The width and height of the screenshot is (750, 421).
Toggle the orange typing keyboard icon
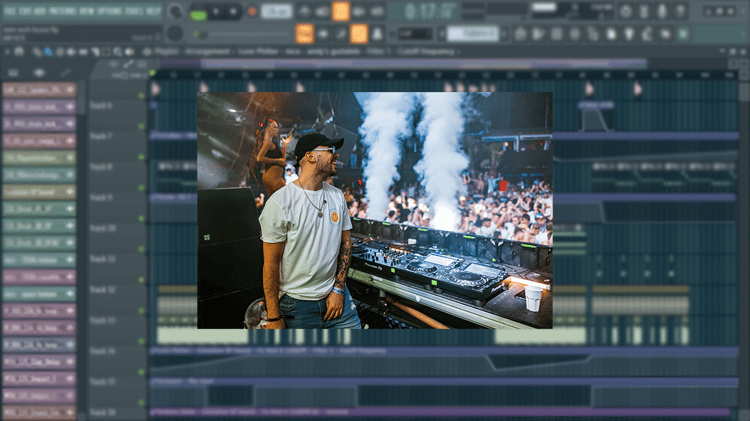[305, 33]
